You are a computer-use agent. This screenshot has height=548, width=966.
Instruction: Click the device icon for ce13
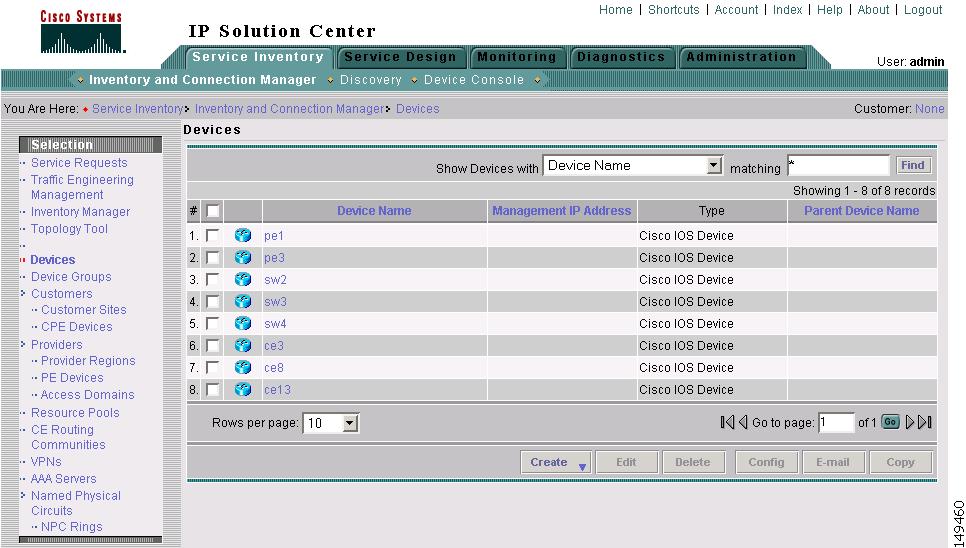pyautogui.click(x=243, y=390)
